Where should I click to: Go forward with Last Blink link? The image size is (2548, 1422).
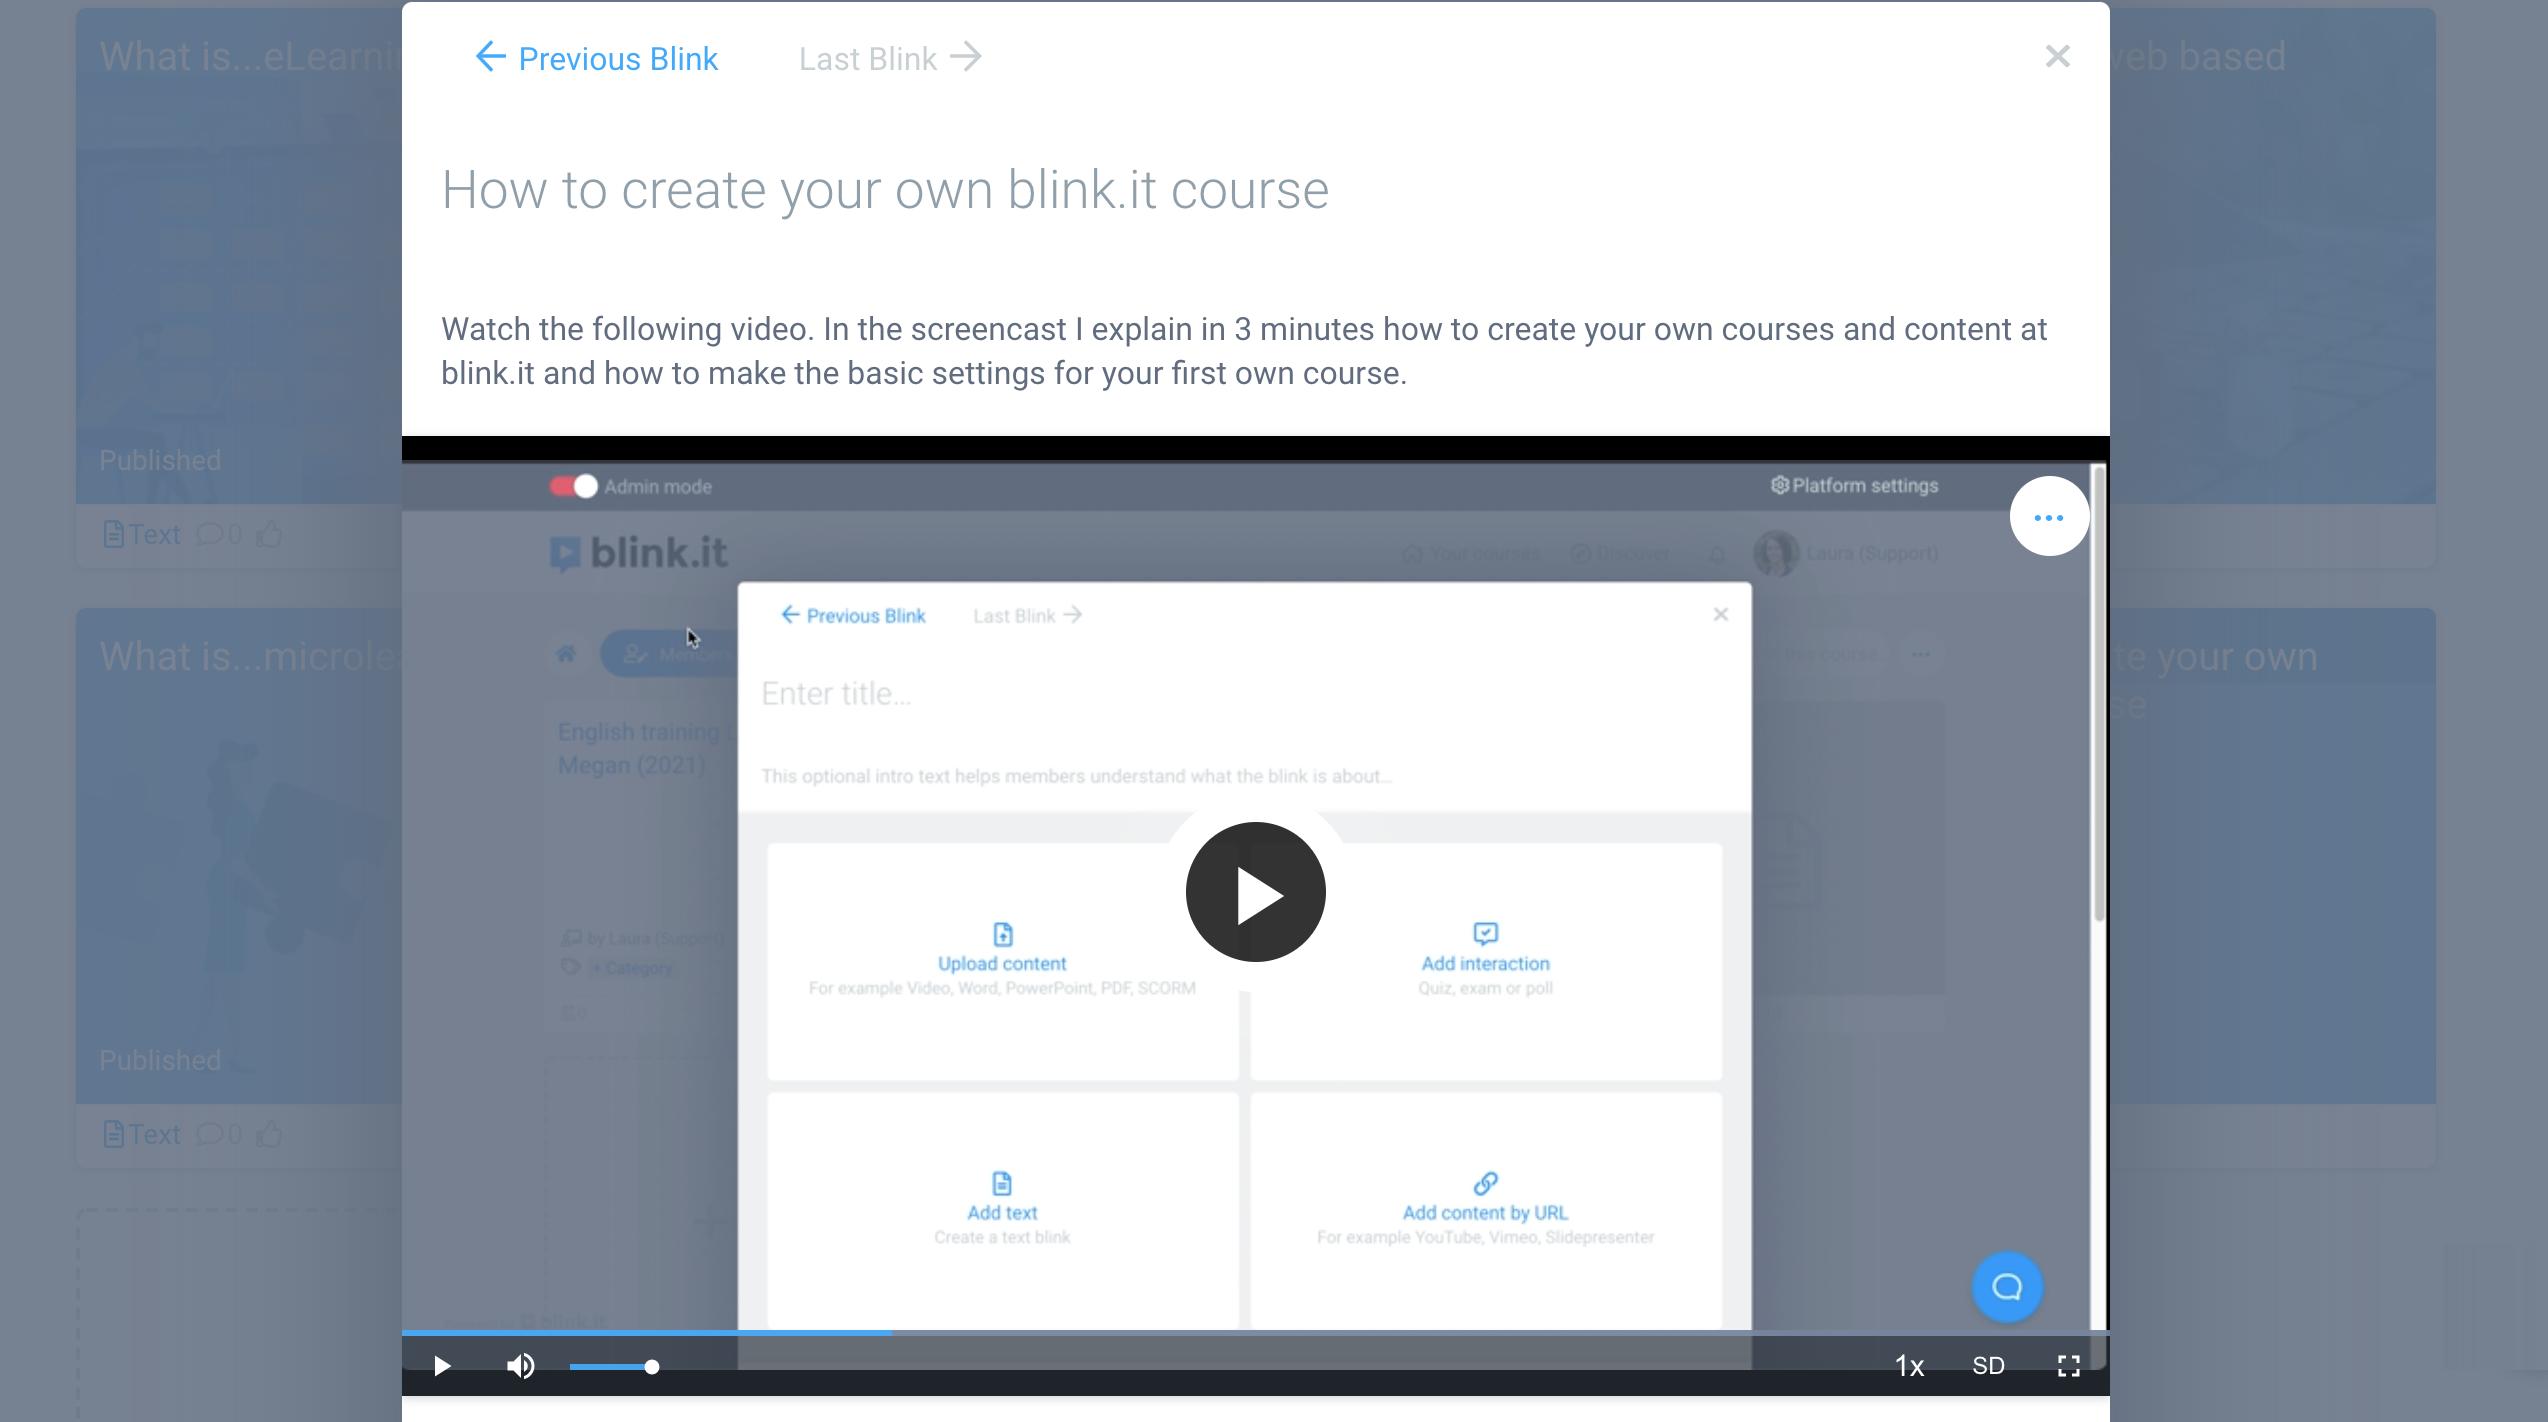pyautogui.click(x=890, y=59)
